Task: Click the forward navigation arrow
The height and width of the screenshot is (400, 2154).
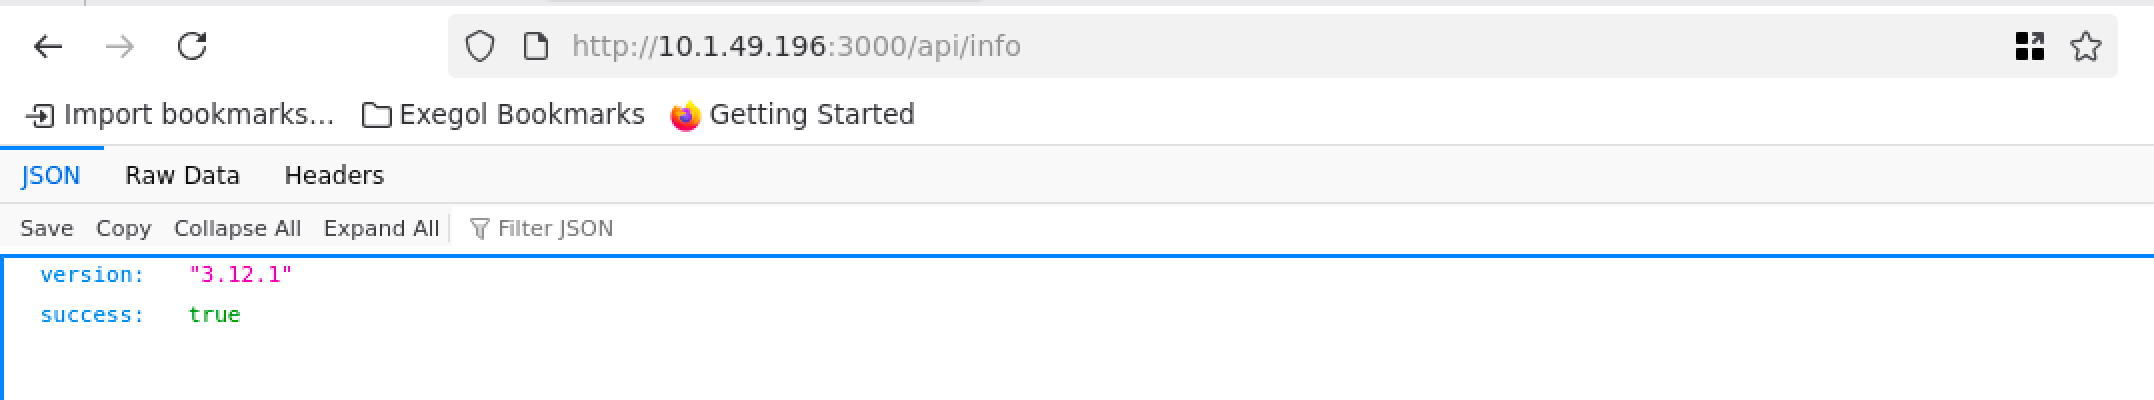Action: [120, 46]
